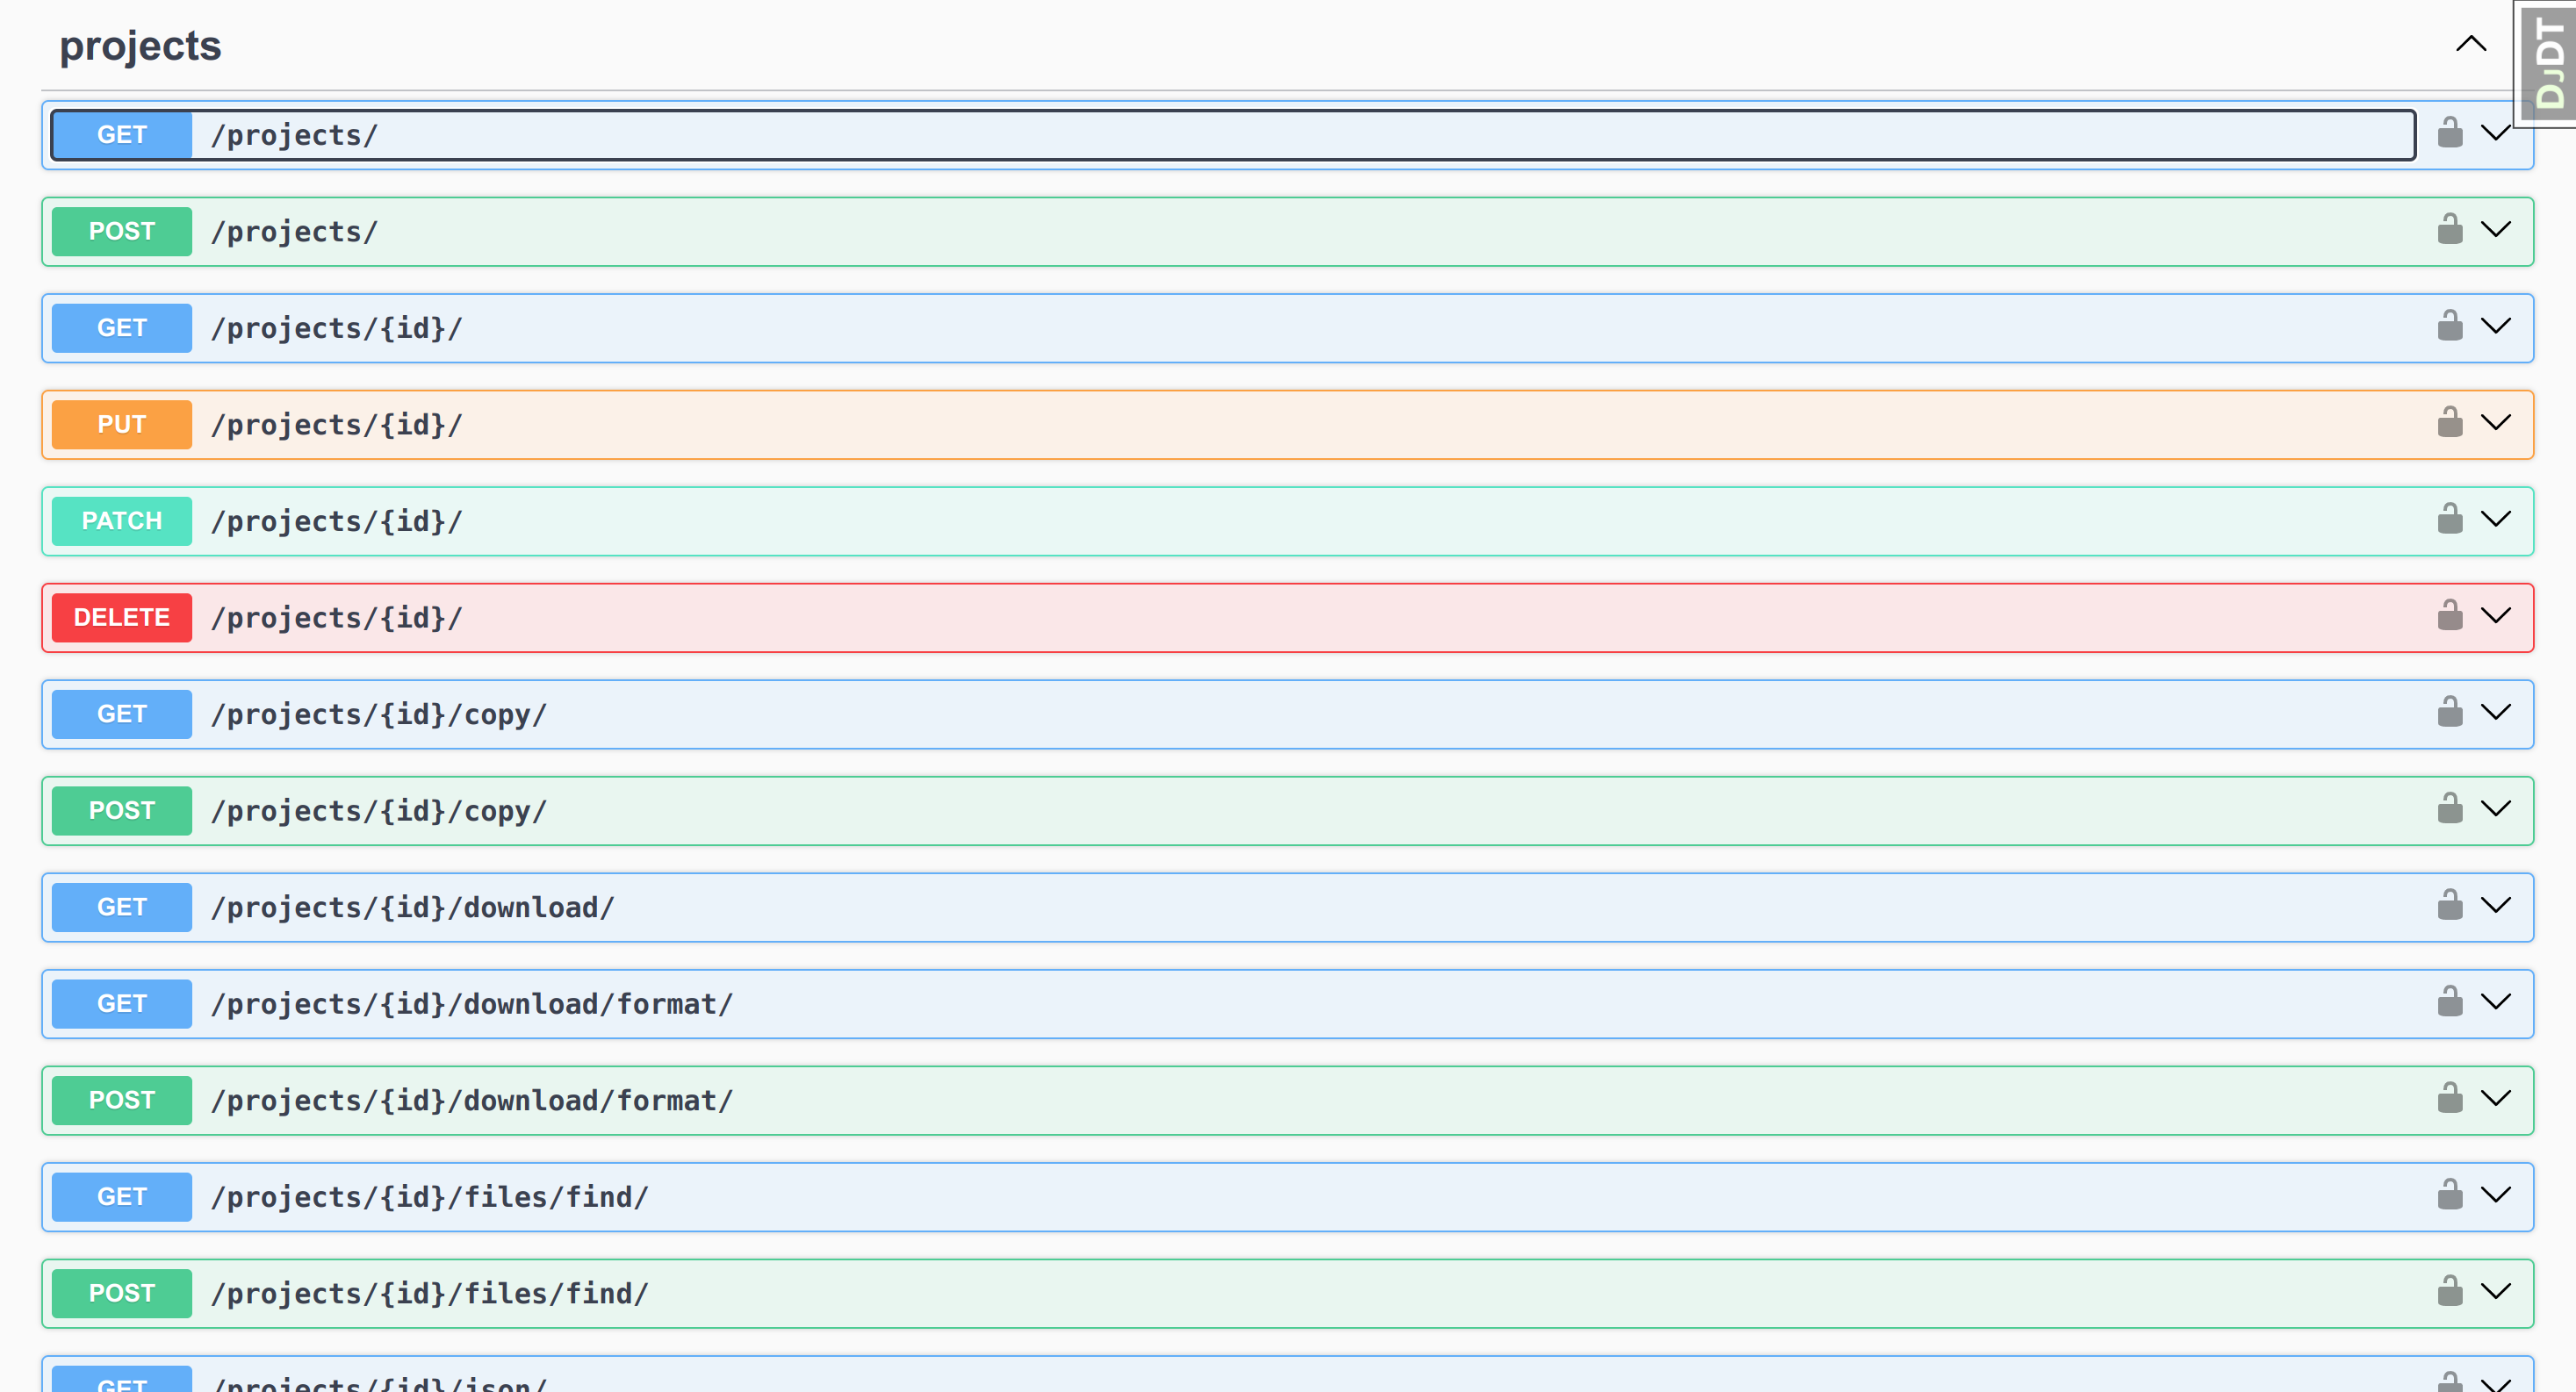Click /projects/{id}/copy/ path in GET row
The height and width of the screenshot is (1392, 2576).
click(379, 714)
